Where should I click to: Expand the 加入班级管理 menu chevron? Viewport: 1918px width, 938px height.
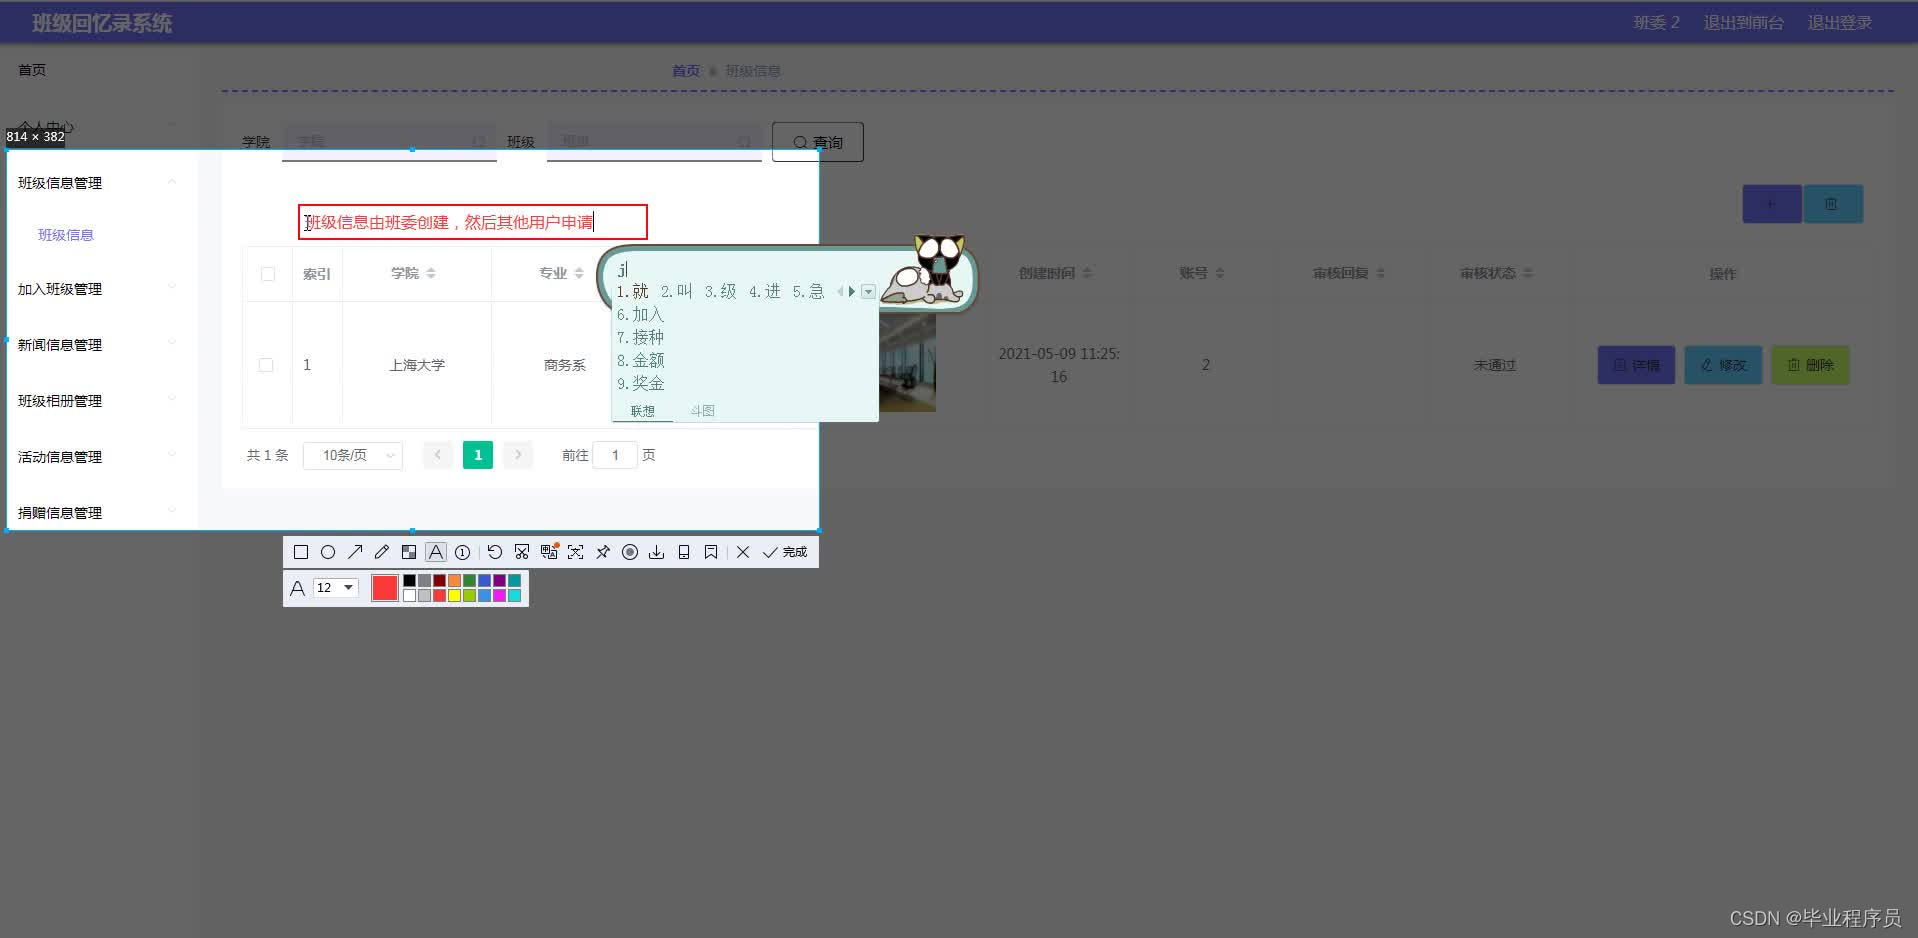pos(172,288)
